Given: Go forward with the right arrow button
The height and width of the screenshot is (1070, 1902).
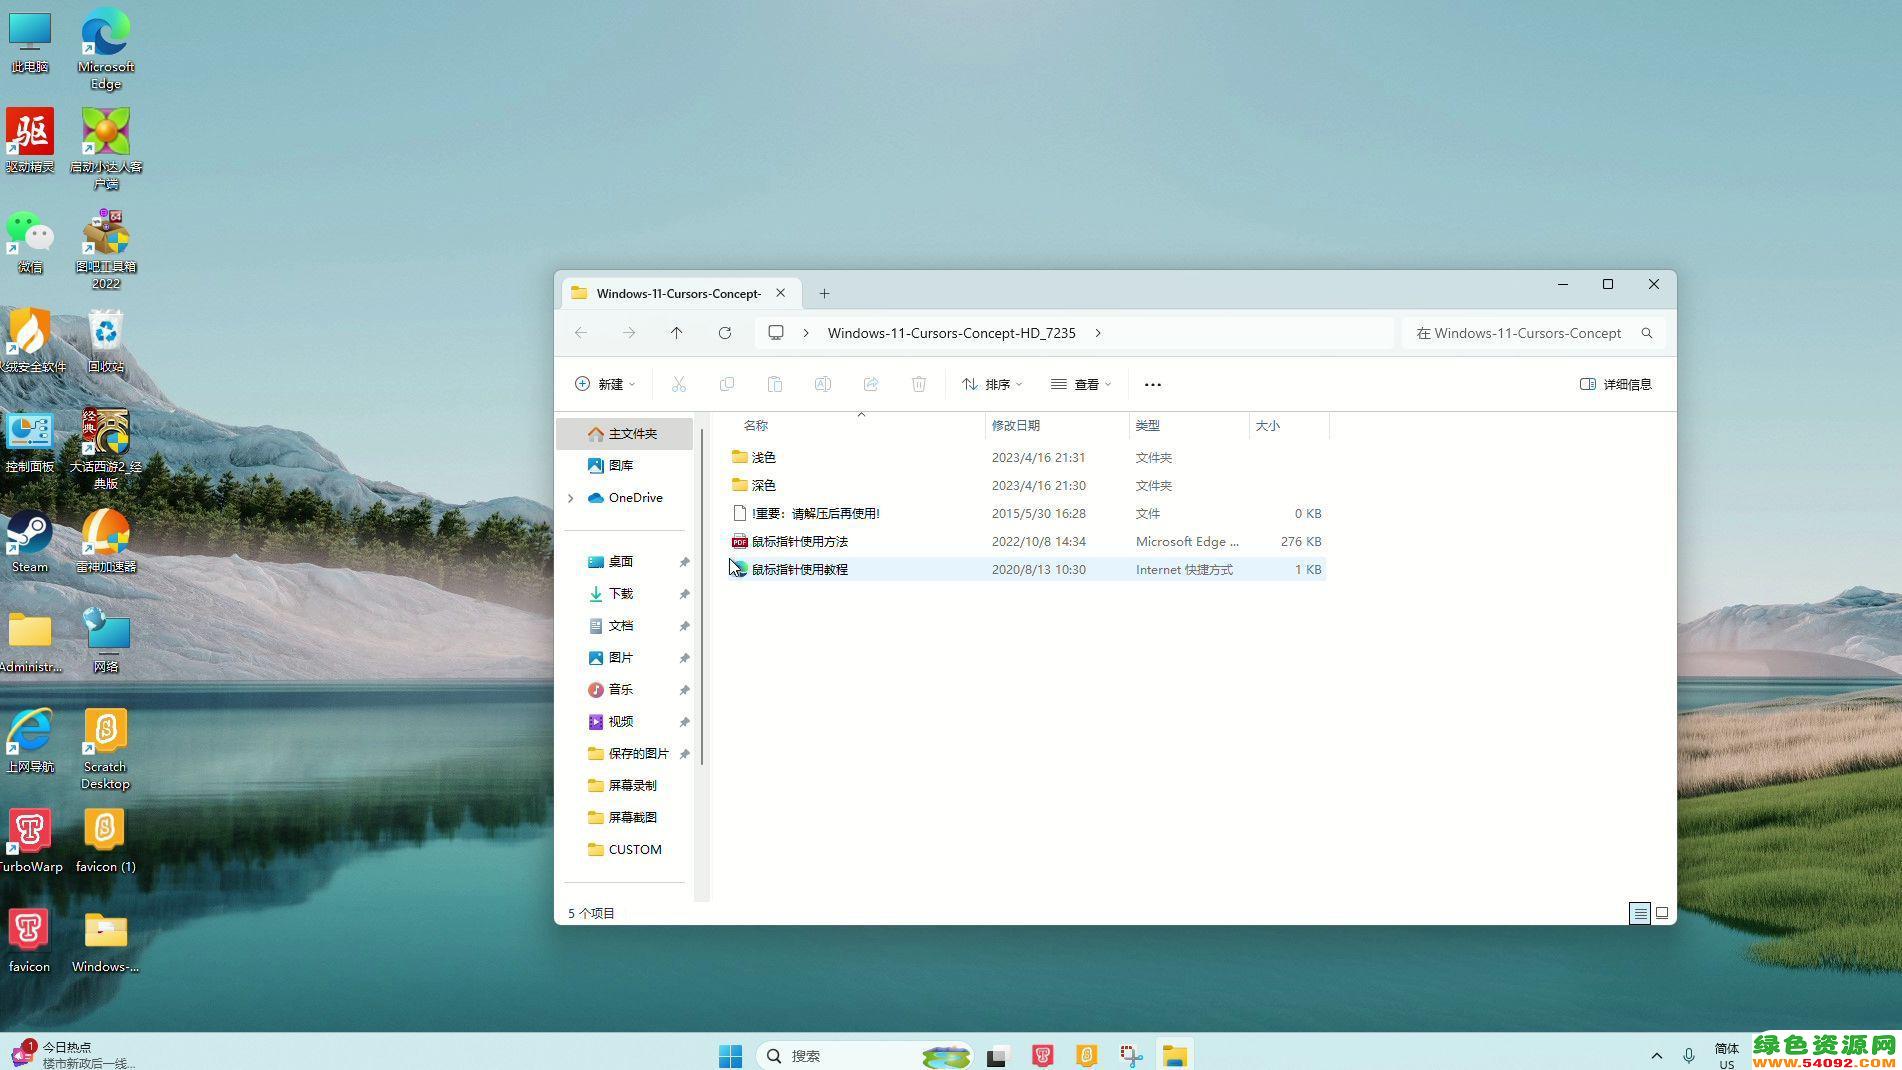Looking at the screenshot, I should coord(629,333).
